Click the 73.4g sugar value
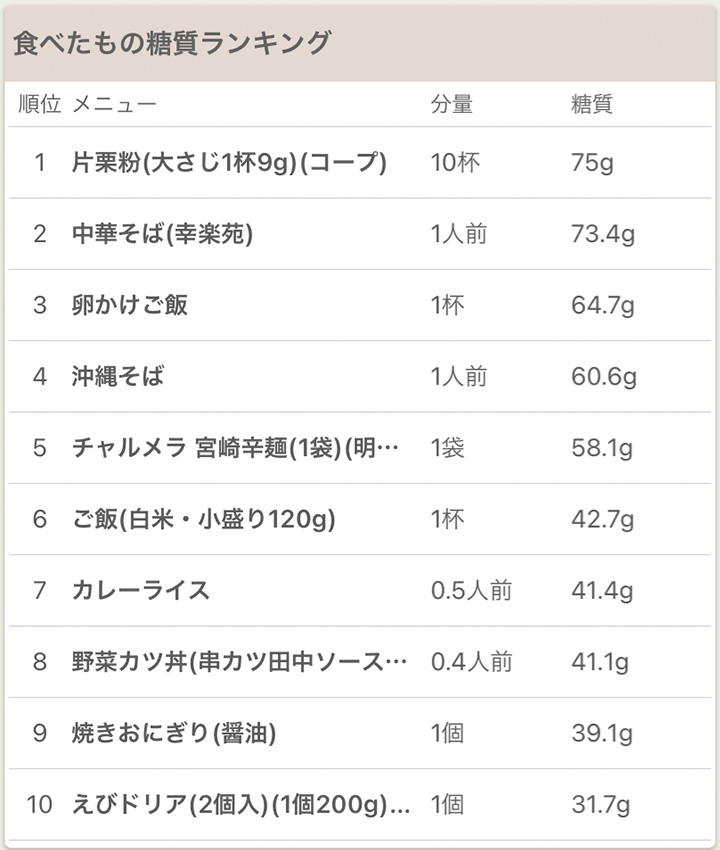720x850 pixels. coord(603,234)
